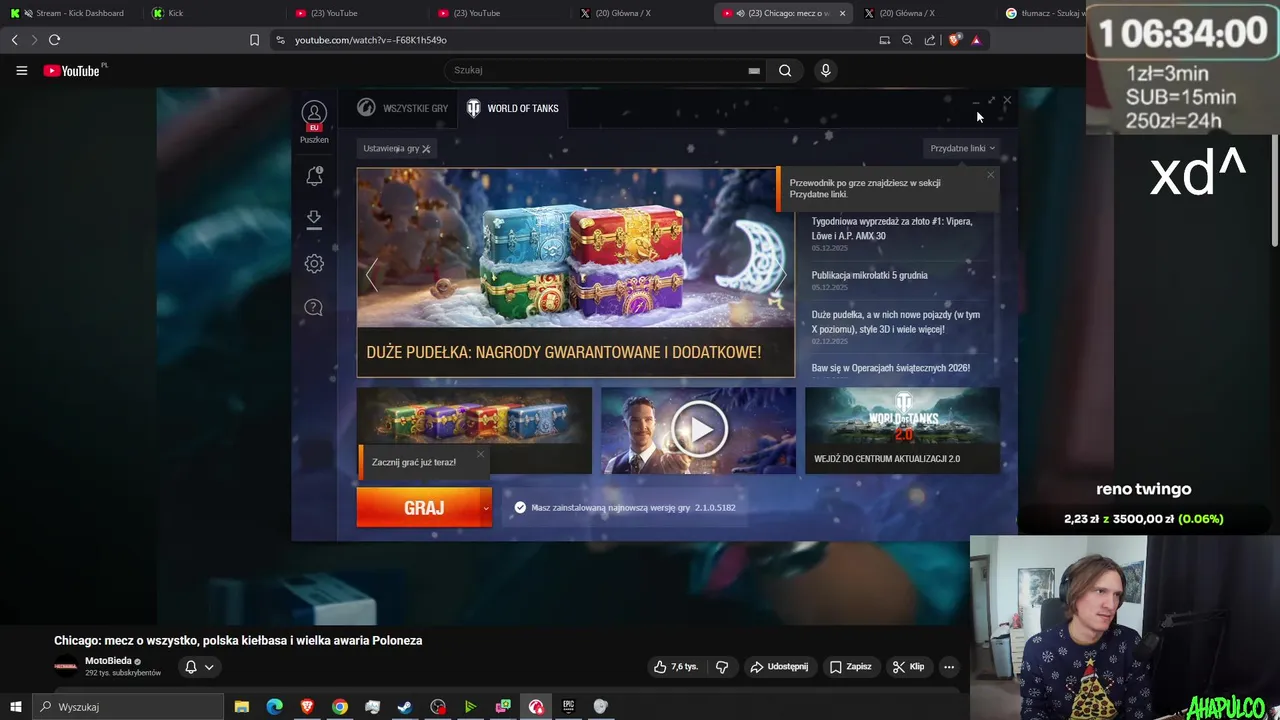Open the browser zoom-out magnifier icon
The height and width of the screenshot is (720, 1280).
[x=907, y=40]
